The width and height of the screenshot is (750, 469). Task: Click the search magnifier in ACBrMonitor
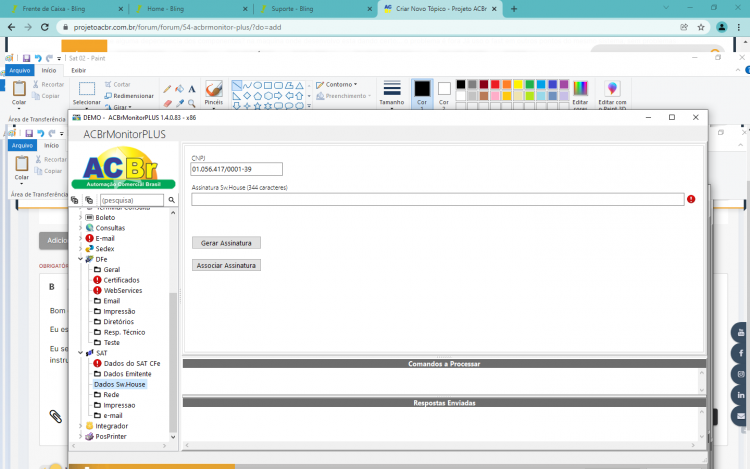click(x=171, y=200)
